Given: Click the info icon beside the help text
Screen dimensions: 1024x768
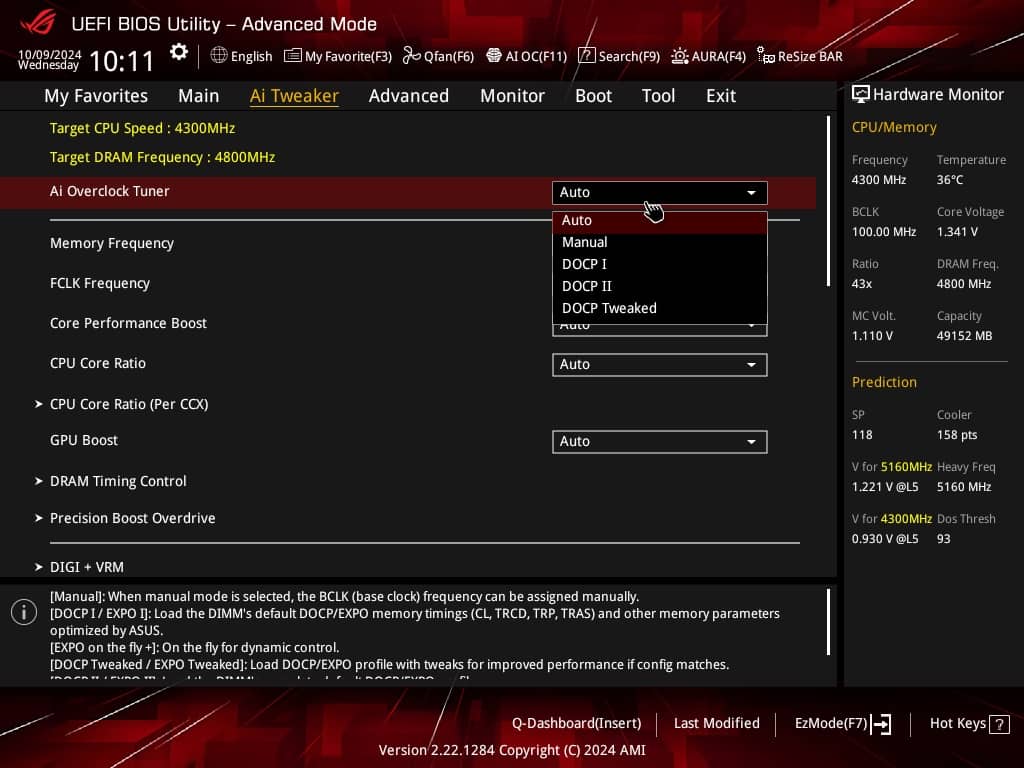Looking at the screenshot, I should click(x=24, y=612).
